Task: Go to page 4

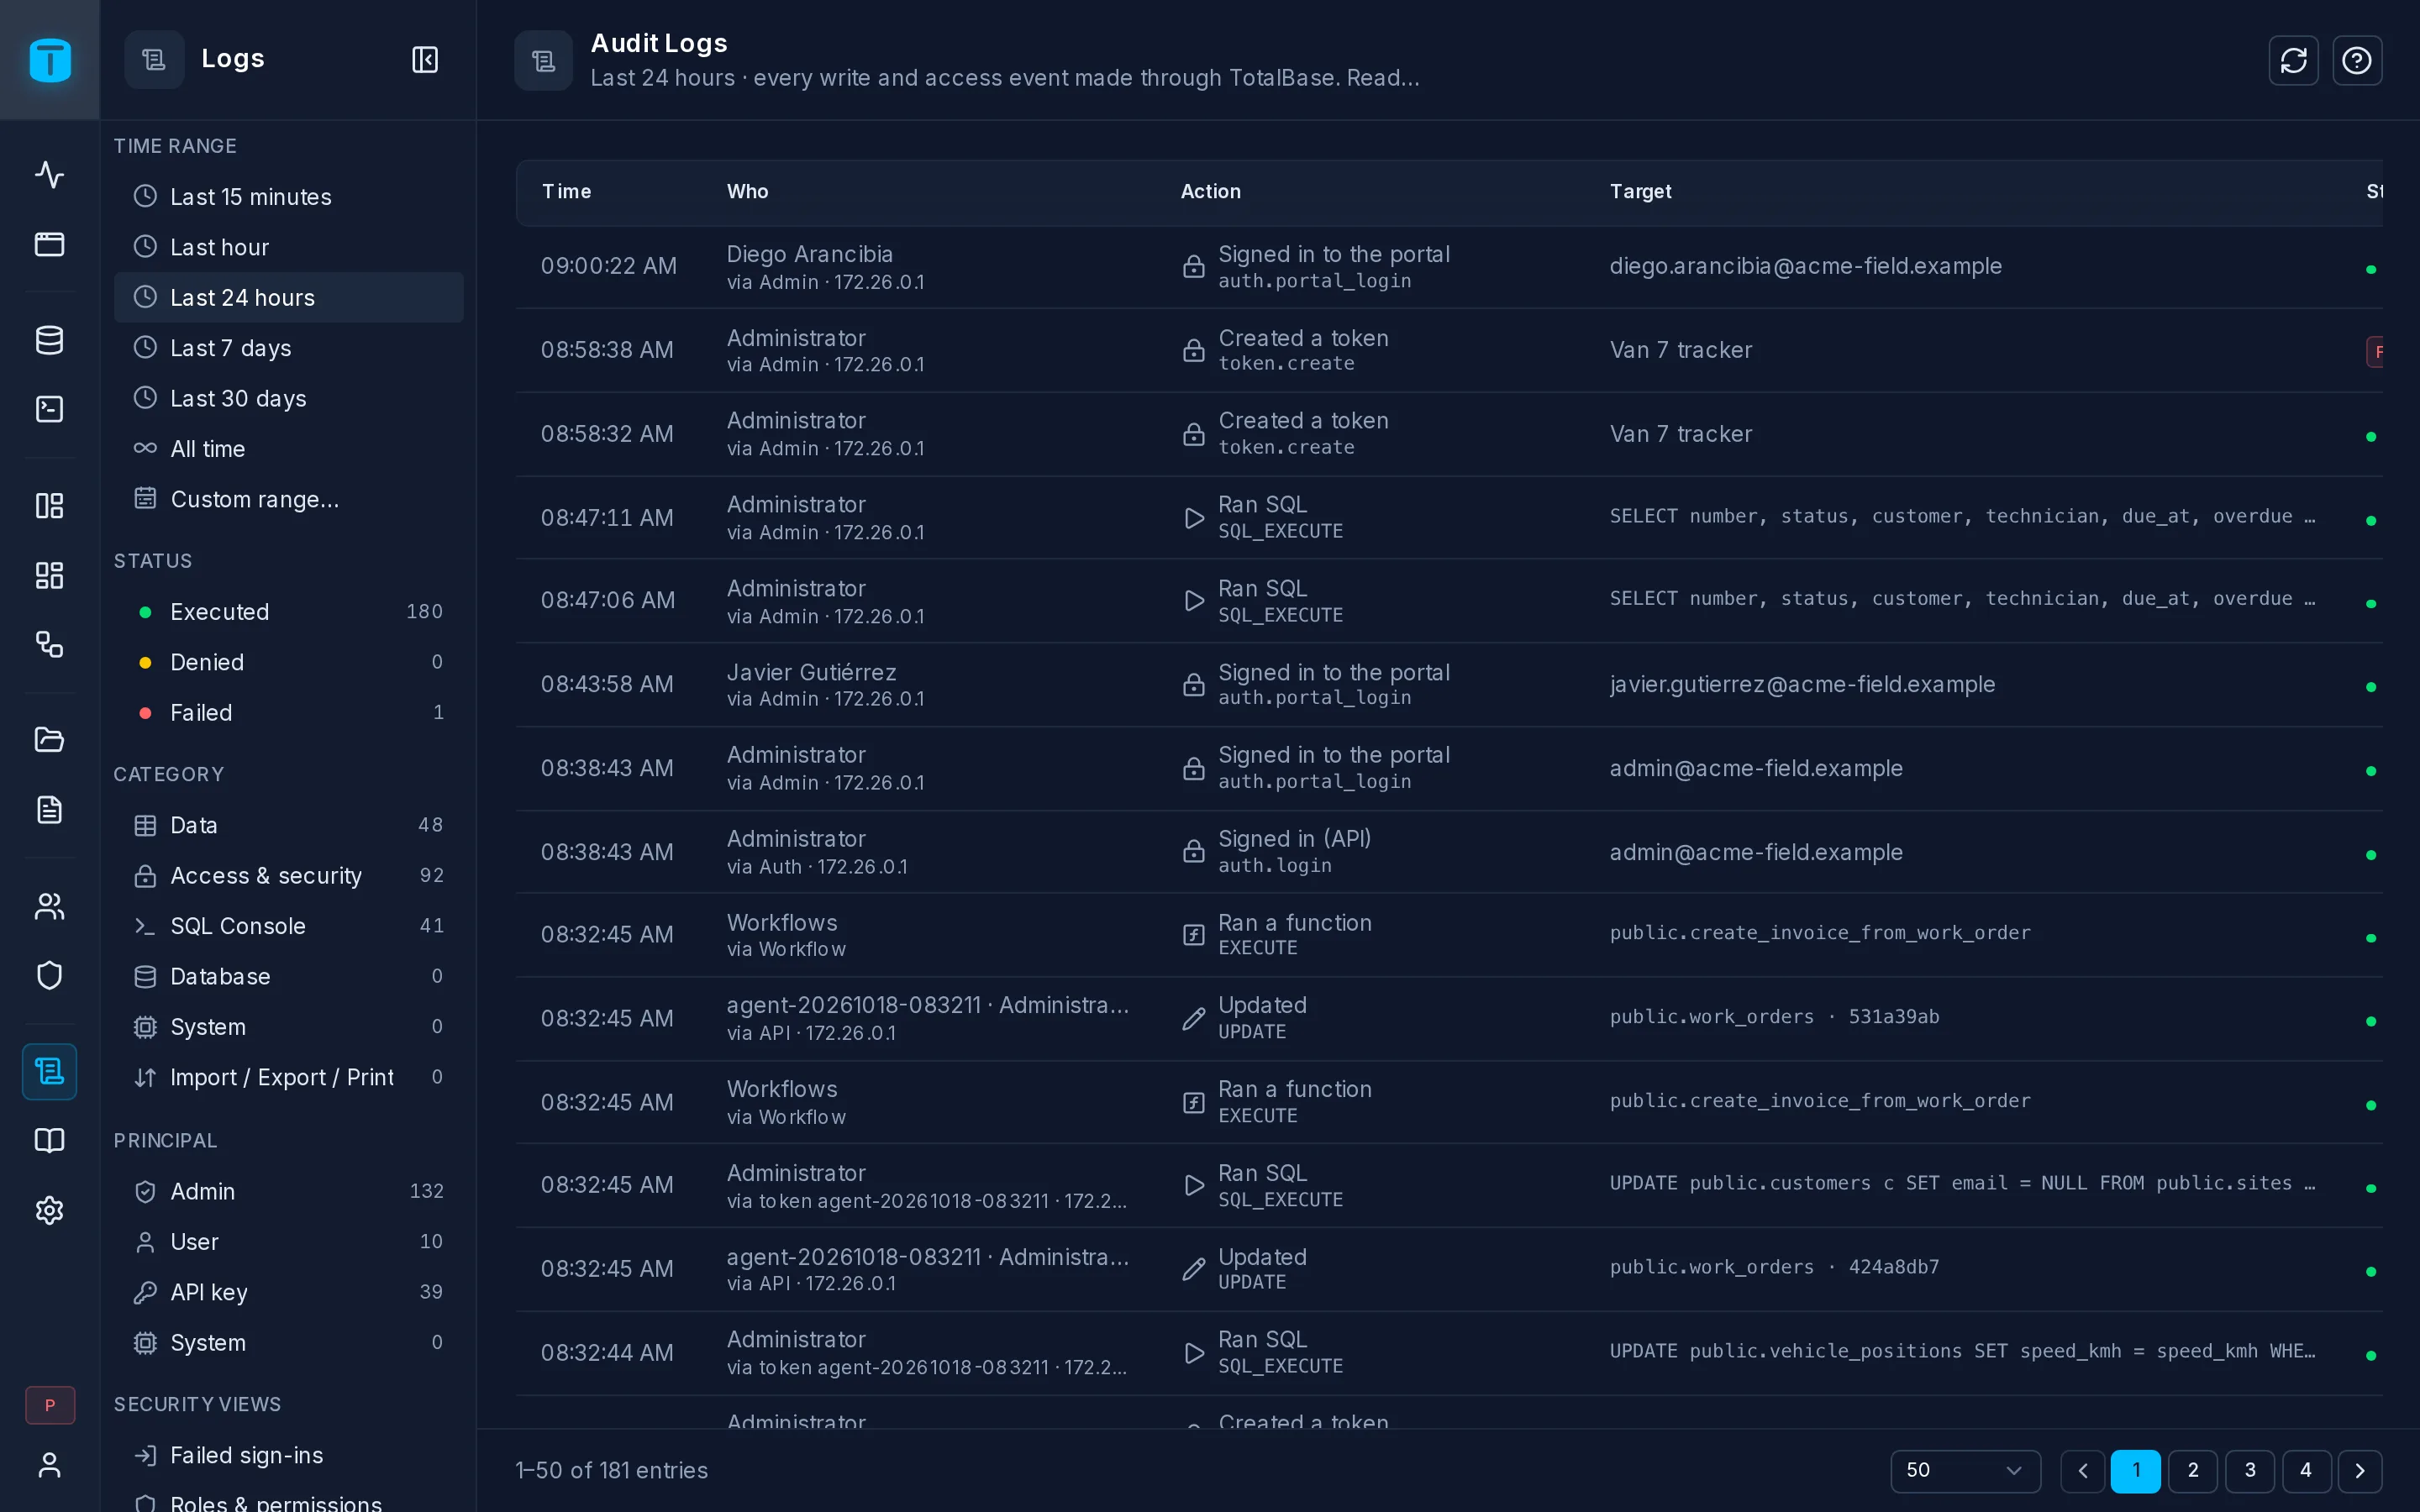Action: [x=2306, y=1470]
